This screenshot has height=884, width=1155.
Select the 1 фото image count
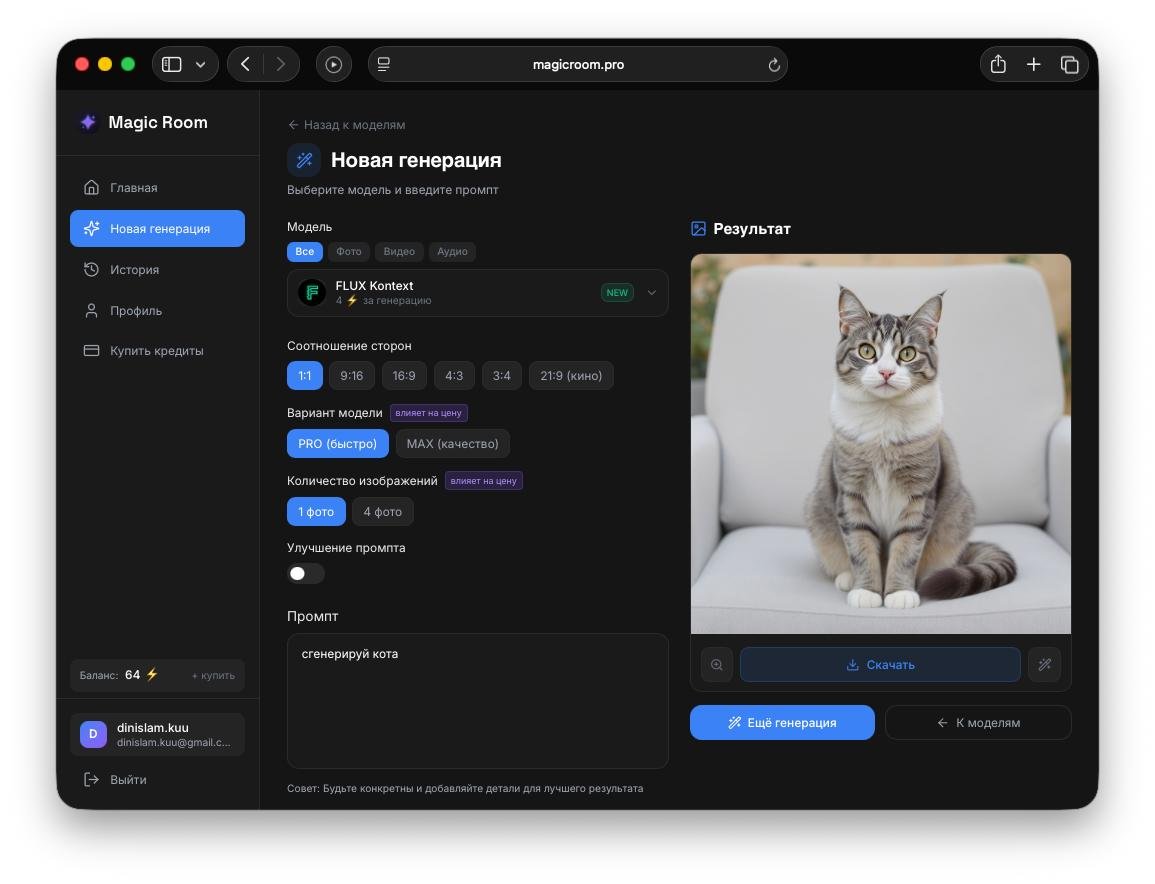pos(316,511)
